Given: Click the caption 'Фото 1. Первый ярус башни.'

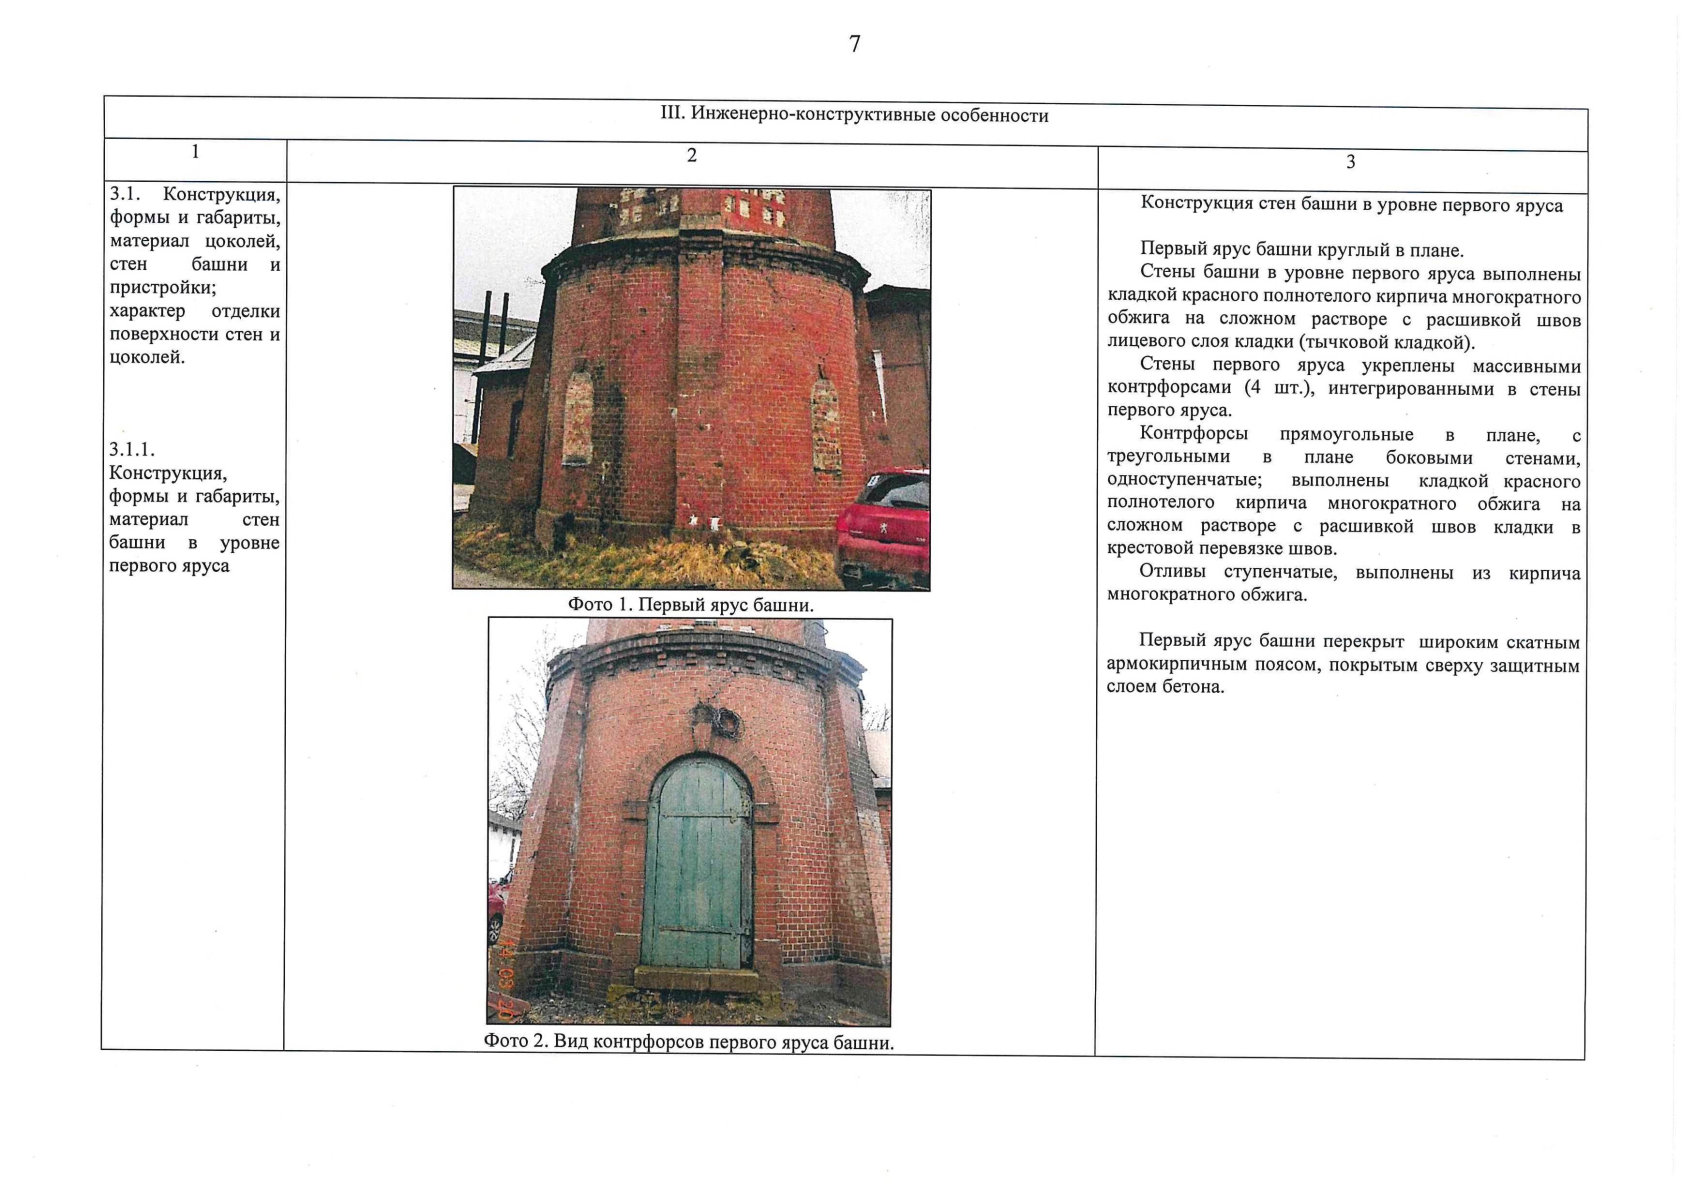Looking at the screenshot, I should point(691,605).
